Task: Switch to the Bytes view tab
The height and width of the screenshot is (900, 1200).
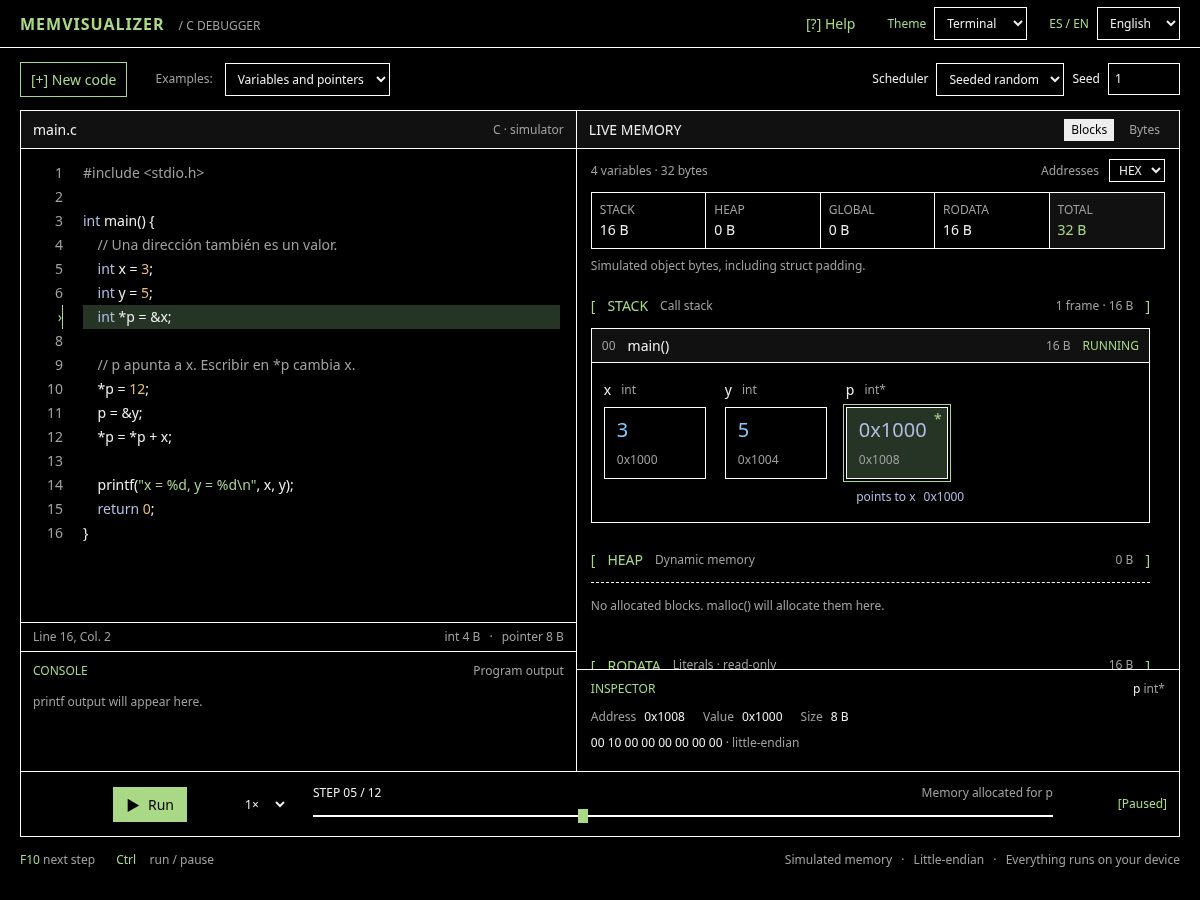Action: 1144,129
